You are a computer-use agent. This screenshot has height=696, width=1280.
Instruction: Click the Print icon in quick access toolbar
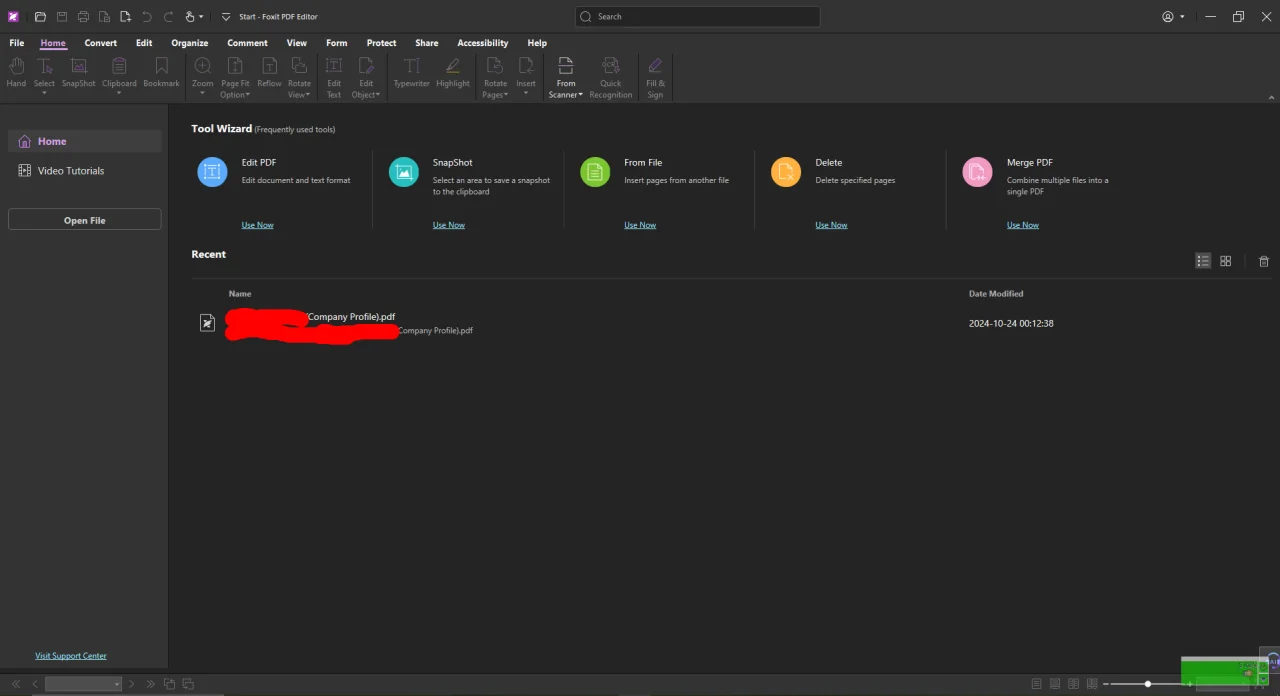coord(83,17)
